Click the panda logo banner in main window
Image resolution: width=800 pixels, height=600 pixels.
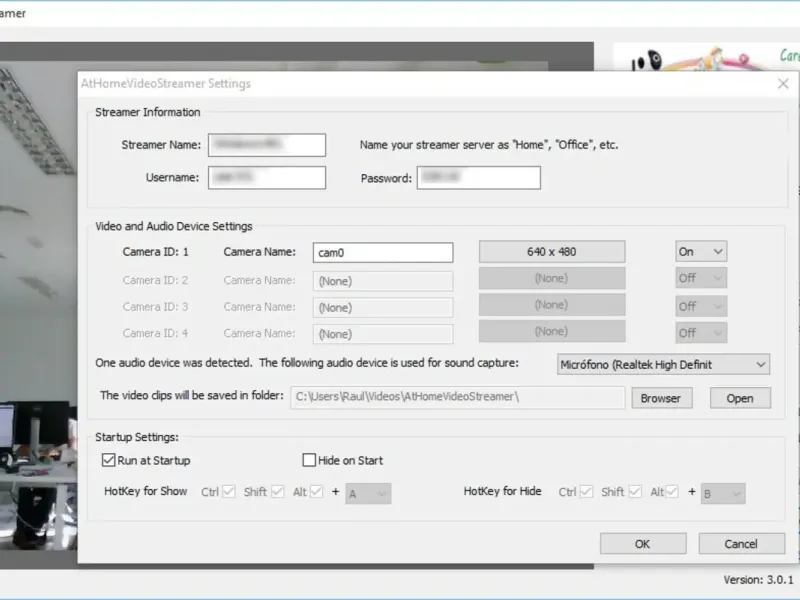click(706, 57)
